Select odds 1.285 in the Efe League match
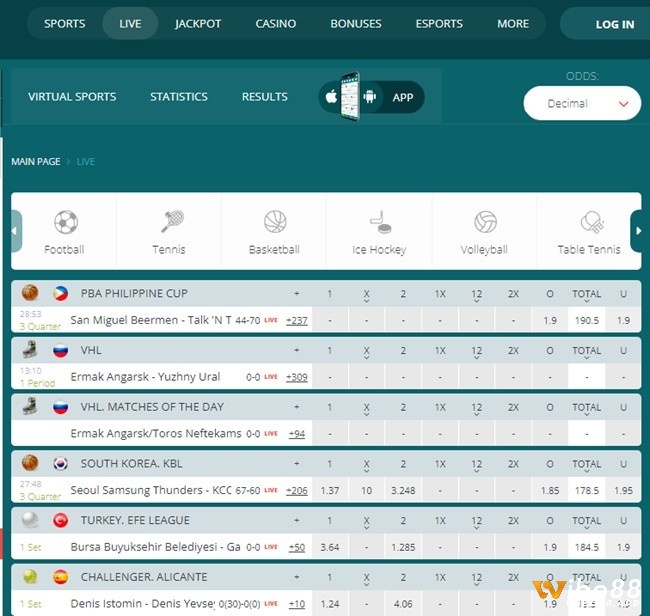This screenshot has height=616, width=650. point(403,547)
